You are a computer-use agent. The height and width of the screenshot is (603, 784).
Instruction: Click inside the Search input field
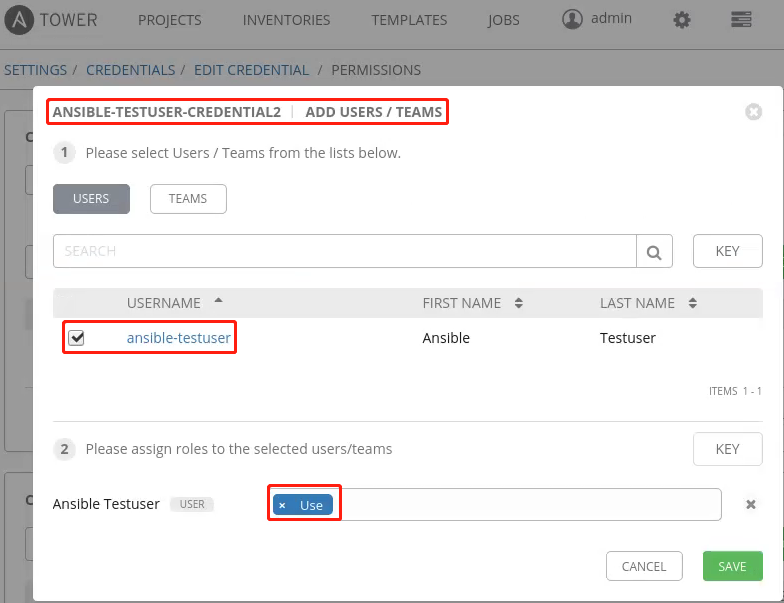344,252
